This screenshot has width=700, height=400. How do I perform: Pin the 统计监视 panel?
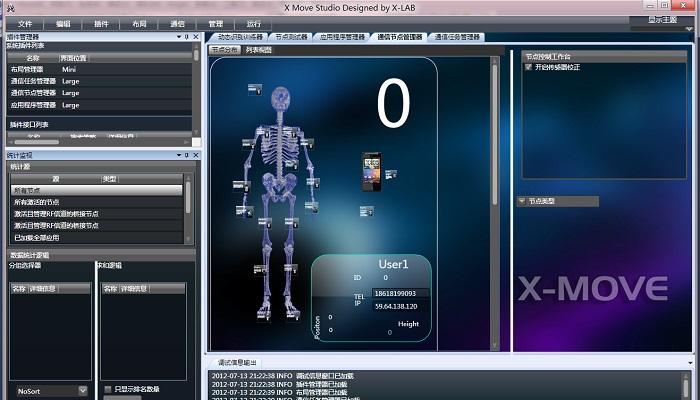point(187,155)
